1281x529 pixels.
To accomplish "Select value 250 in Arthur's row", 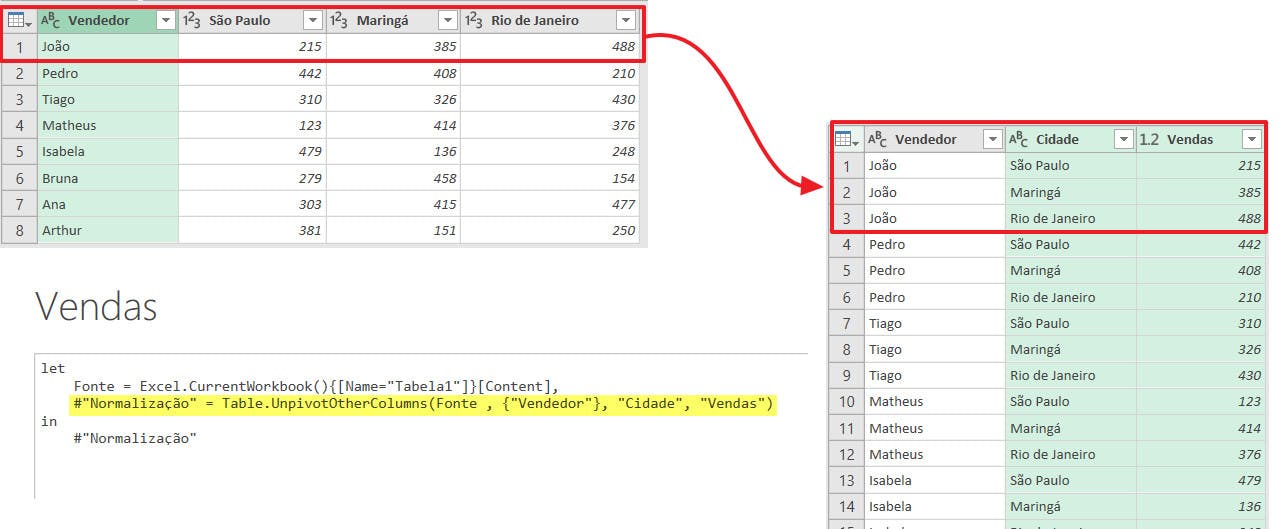I will pos(550,231).
